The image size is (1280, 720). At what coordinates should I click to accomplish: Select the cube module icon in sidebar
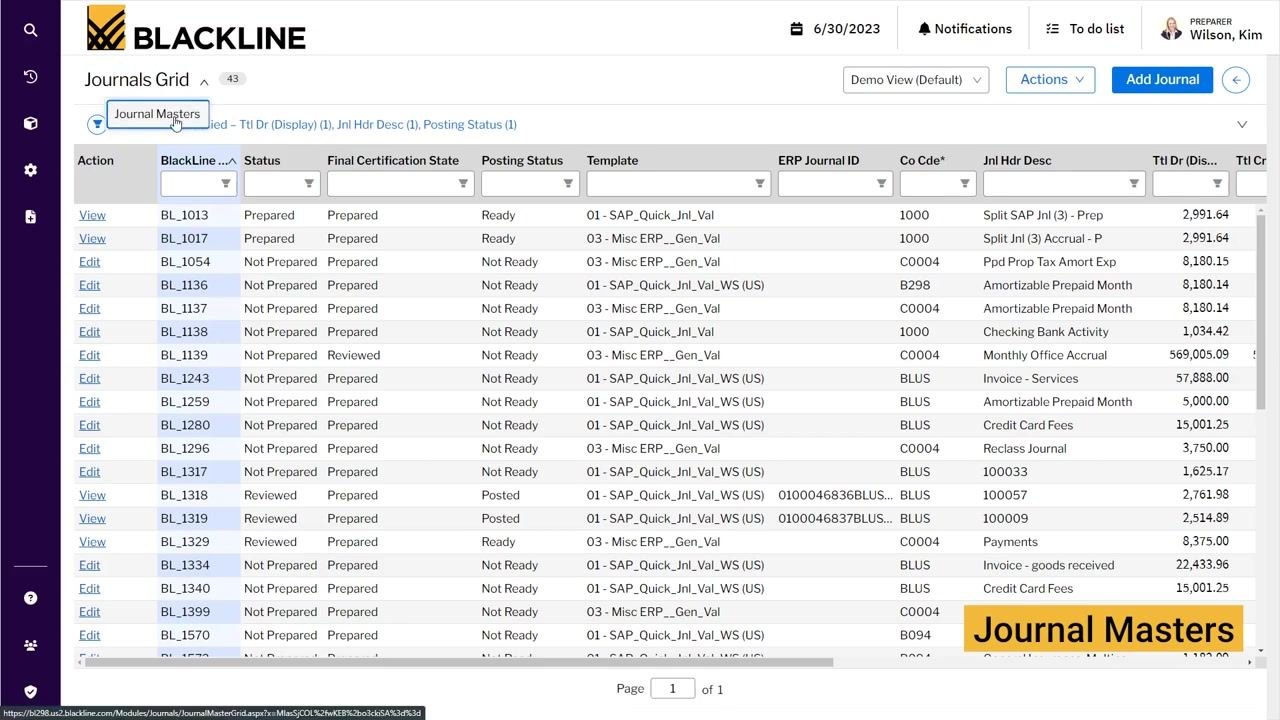30,123
